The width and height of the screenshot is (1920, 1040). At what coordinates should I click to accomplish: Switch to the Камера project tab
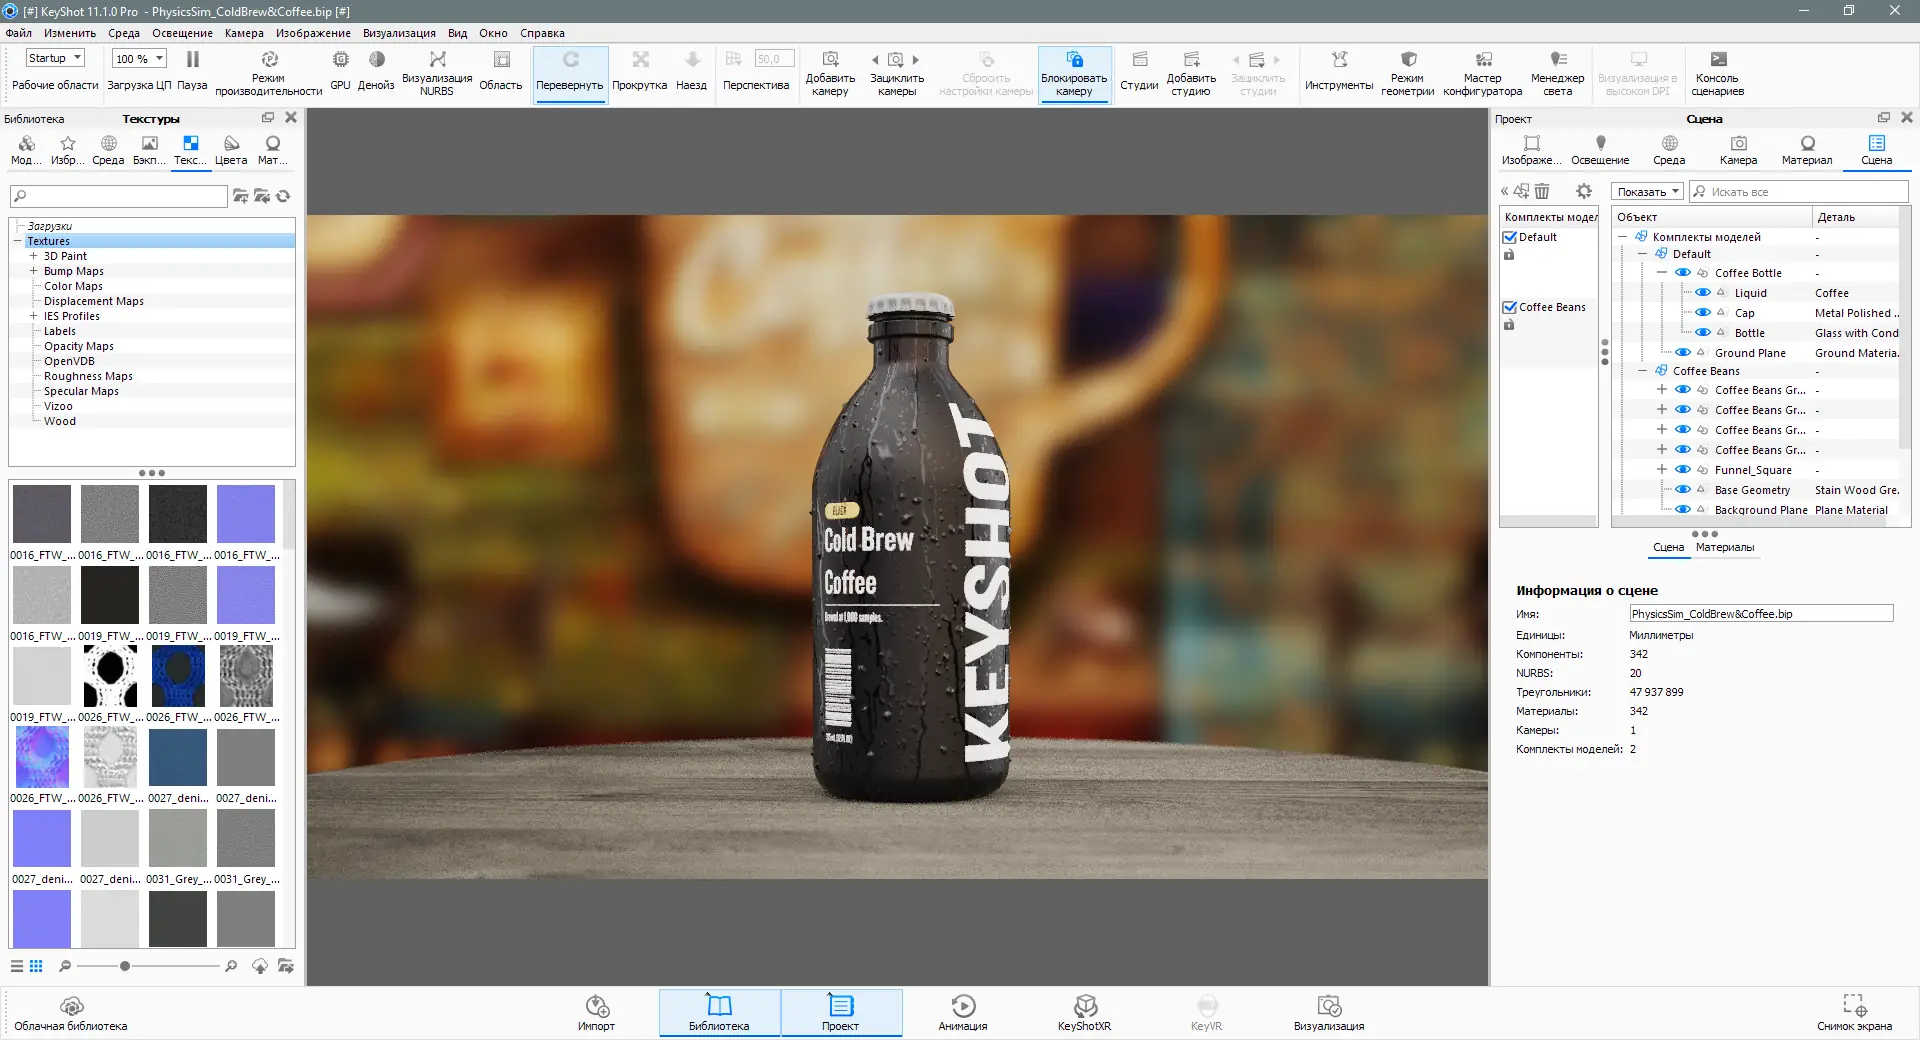(x=1739, y=150)
